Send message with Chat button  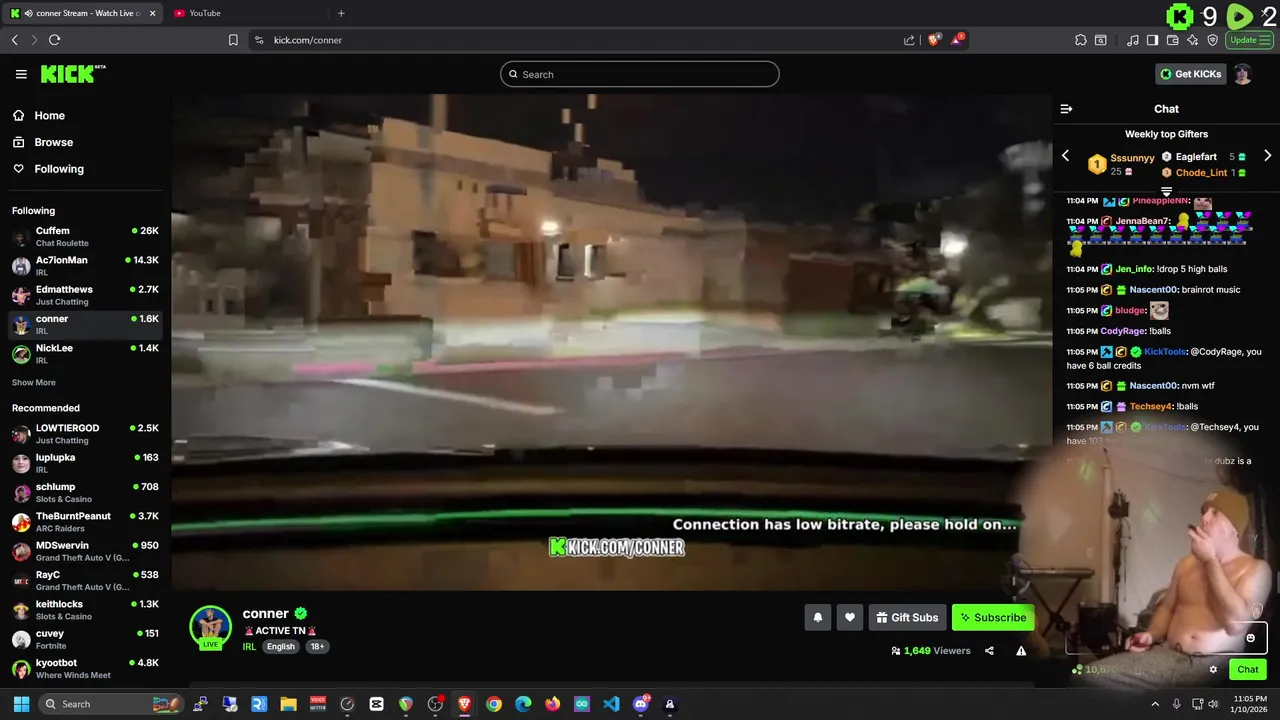(x=1248, y=670)
